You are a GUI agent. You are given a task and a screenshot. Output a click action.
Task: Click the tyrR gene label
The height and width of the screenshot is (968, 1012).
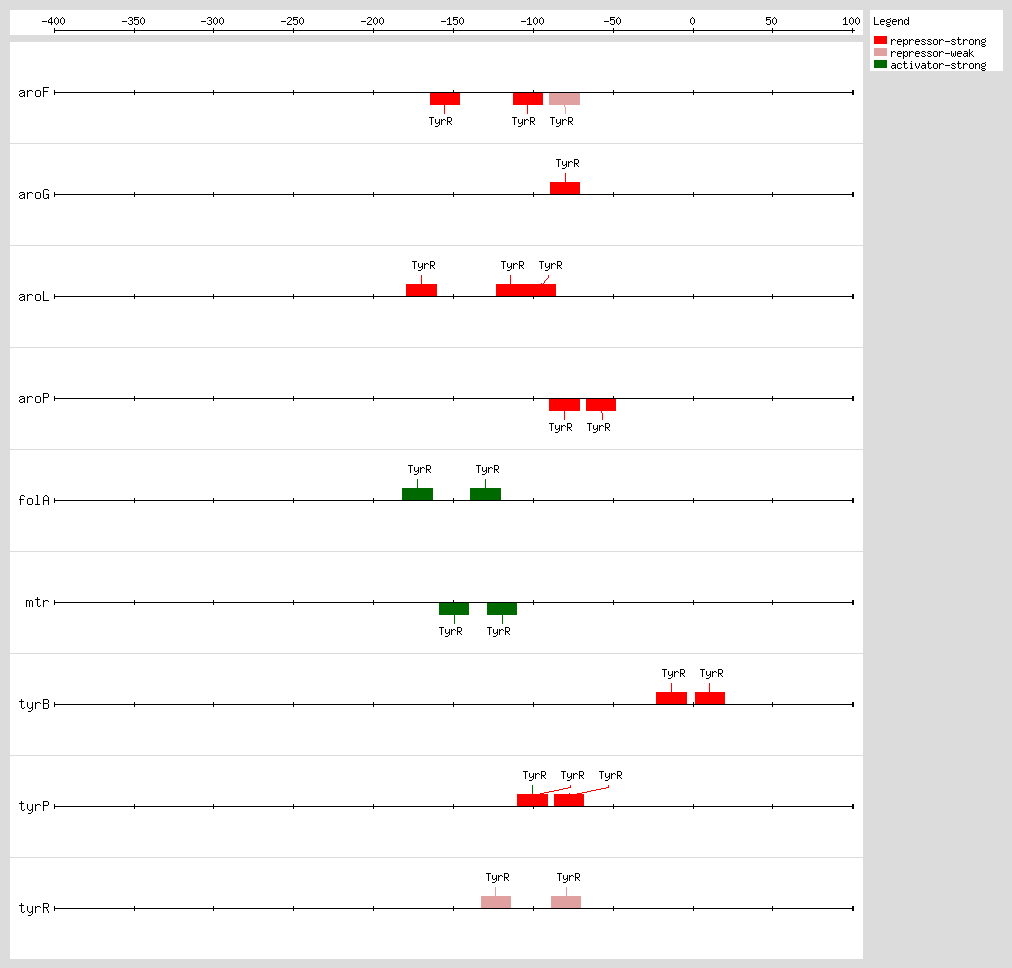34,909
